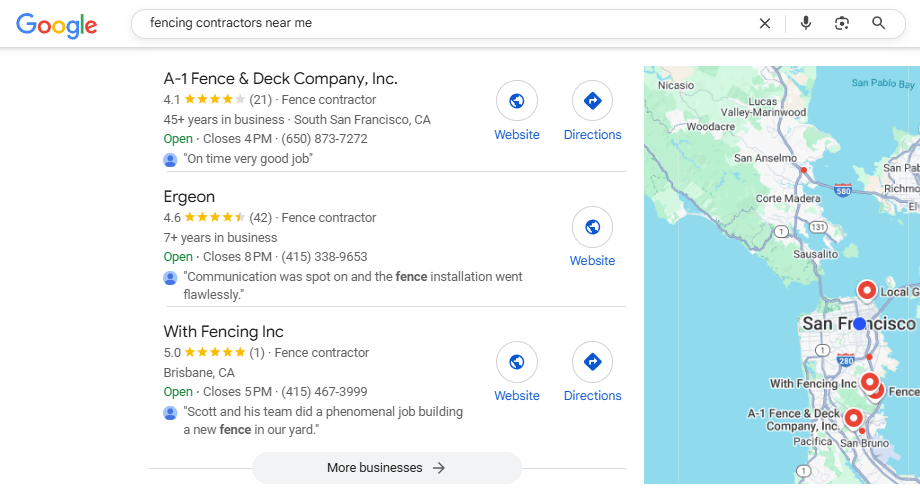920x498 pixels.
Task: Click in the search input field
Action: point(440,23)
